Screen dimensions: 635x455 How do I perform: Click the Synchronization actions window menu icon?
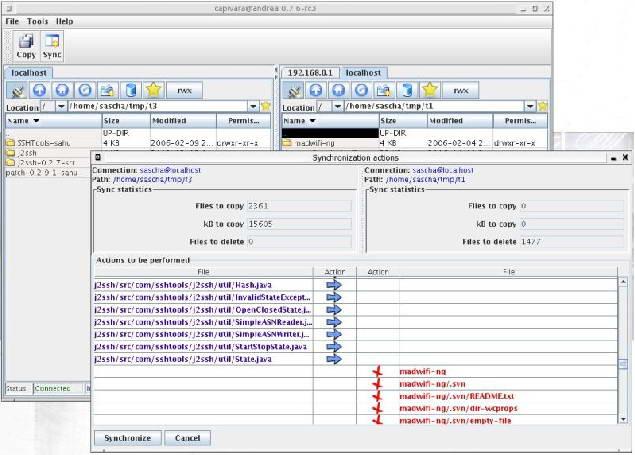[x=98, y=157]
